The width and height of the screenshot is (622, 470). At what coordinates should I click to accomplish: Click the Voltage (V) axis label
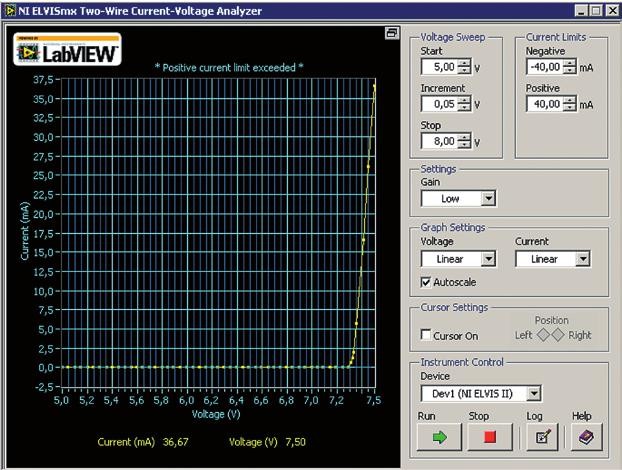(x=216, y=414)
